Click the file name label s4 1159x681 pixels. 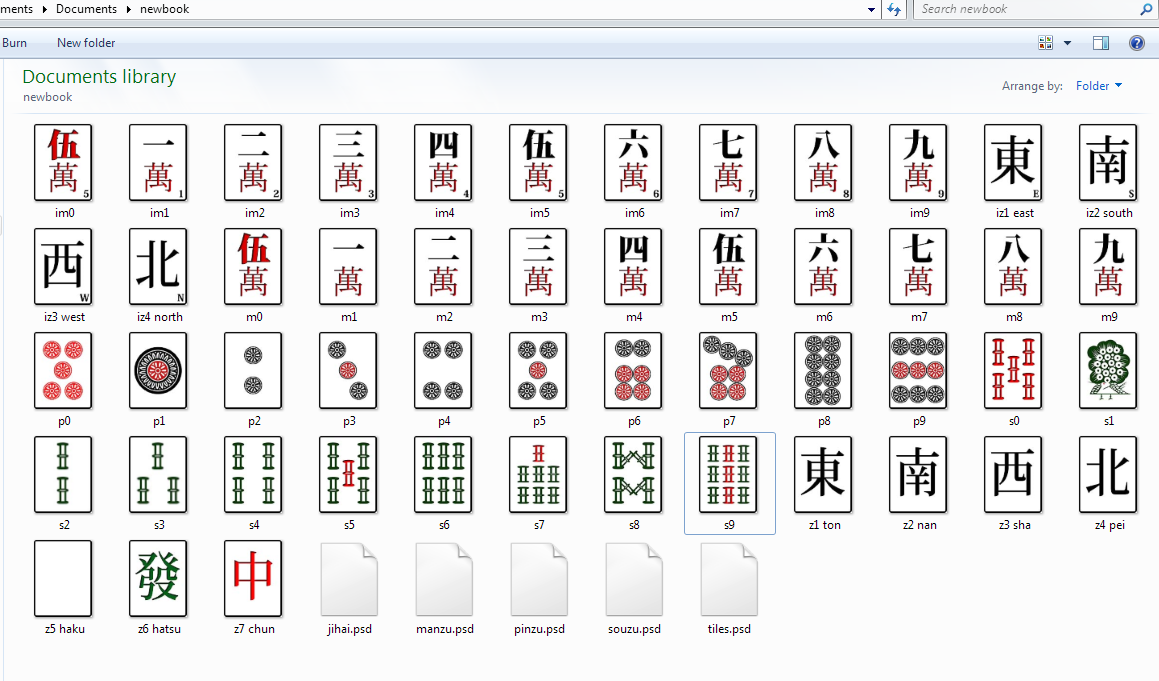click(254, 525)
